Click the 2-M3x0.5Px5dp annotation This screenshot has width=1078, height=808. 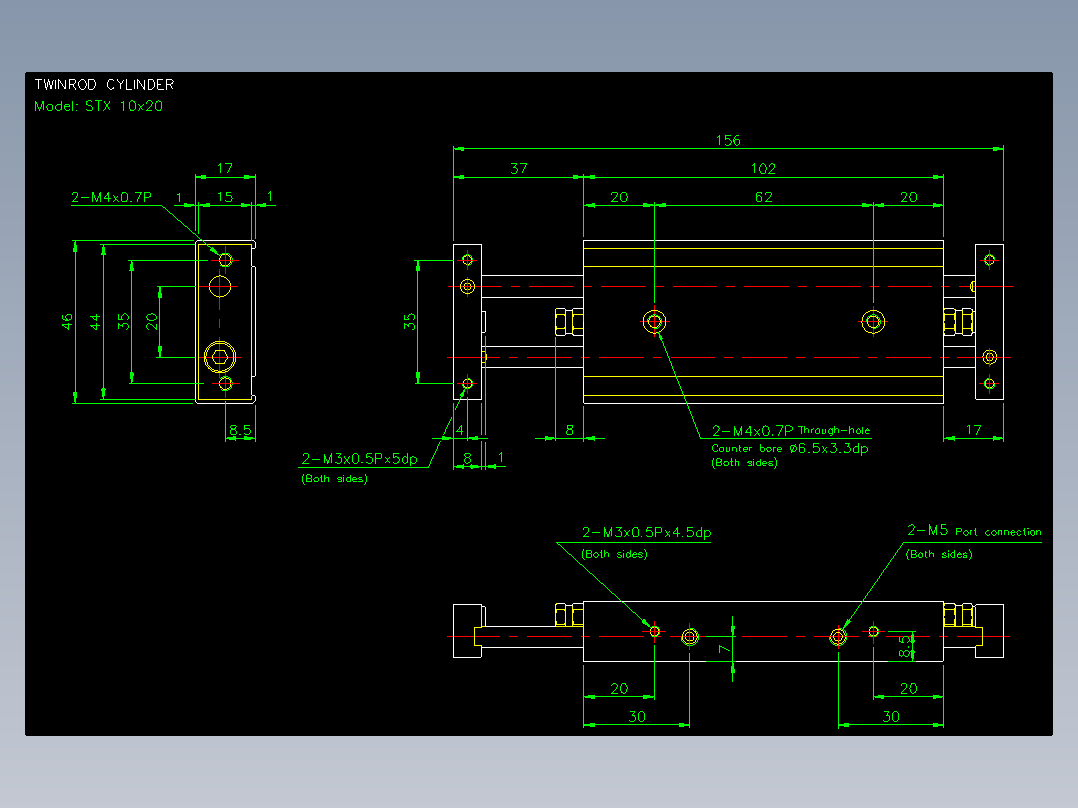360,459
